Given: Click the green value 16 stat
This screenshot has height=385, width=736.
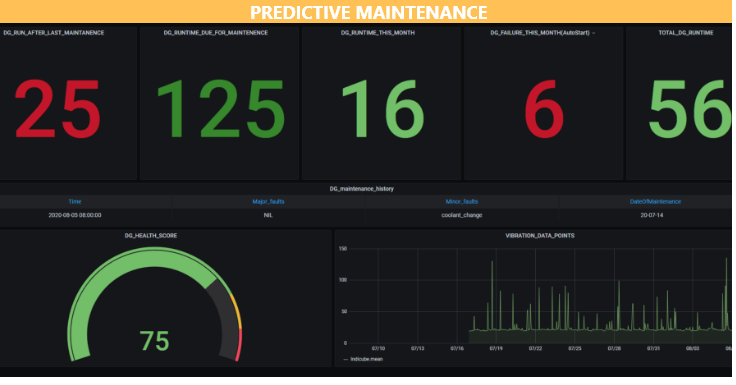Looking at the screenshot, I should [x=383, y=109].
